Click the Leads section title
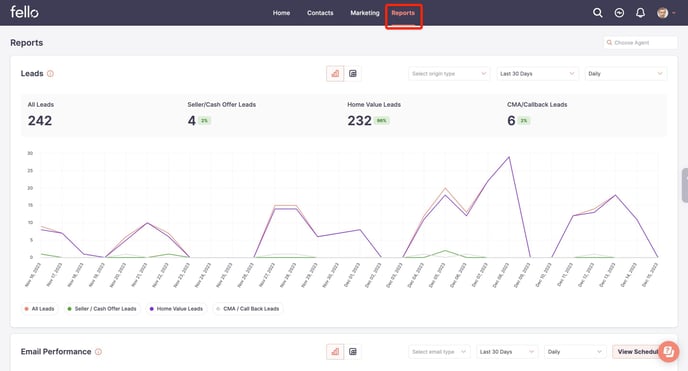This screenshot has height=371, width=688. point(32,73)
